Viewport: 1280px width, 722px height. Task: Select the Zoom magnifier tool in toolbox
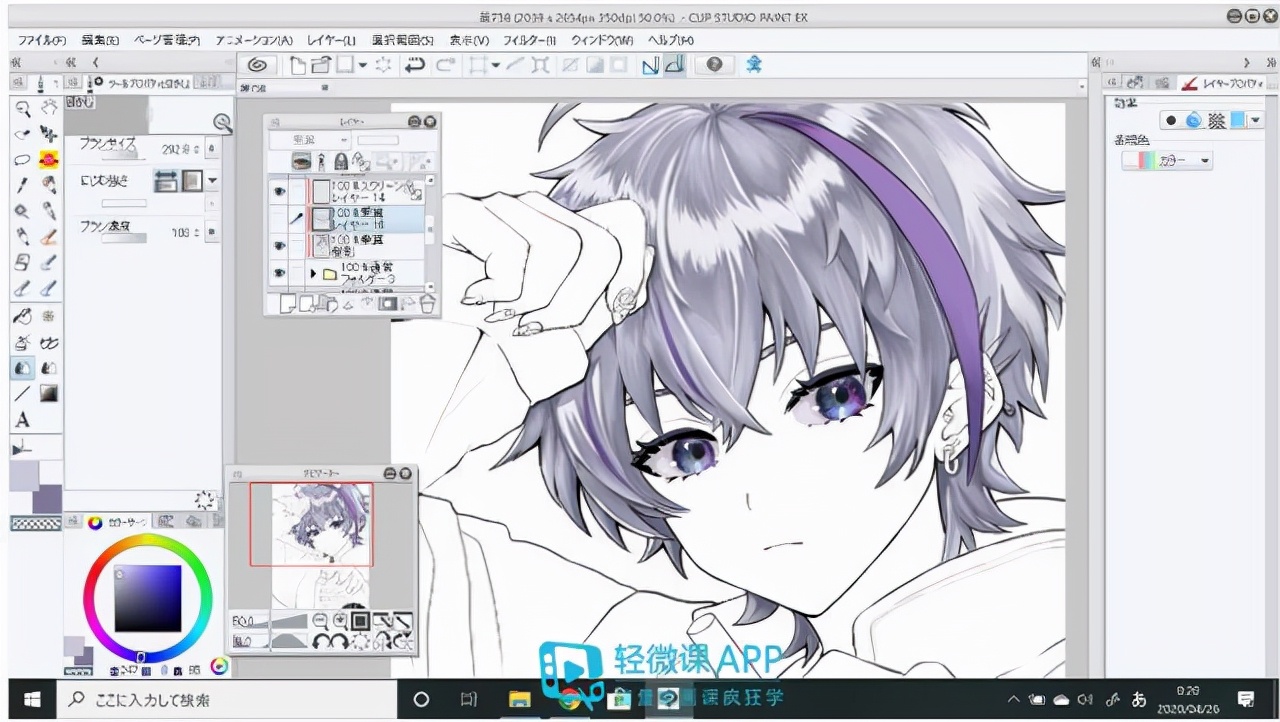[22, 109]
